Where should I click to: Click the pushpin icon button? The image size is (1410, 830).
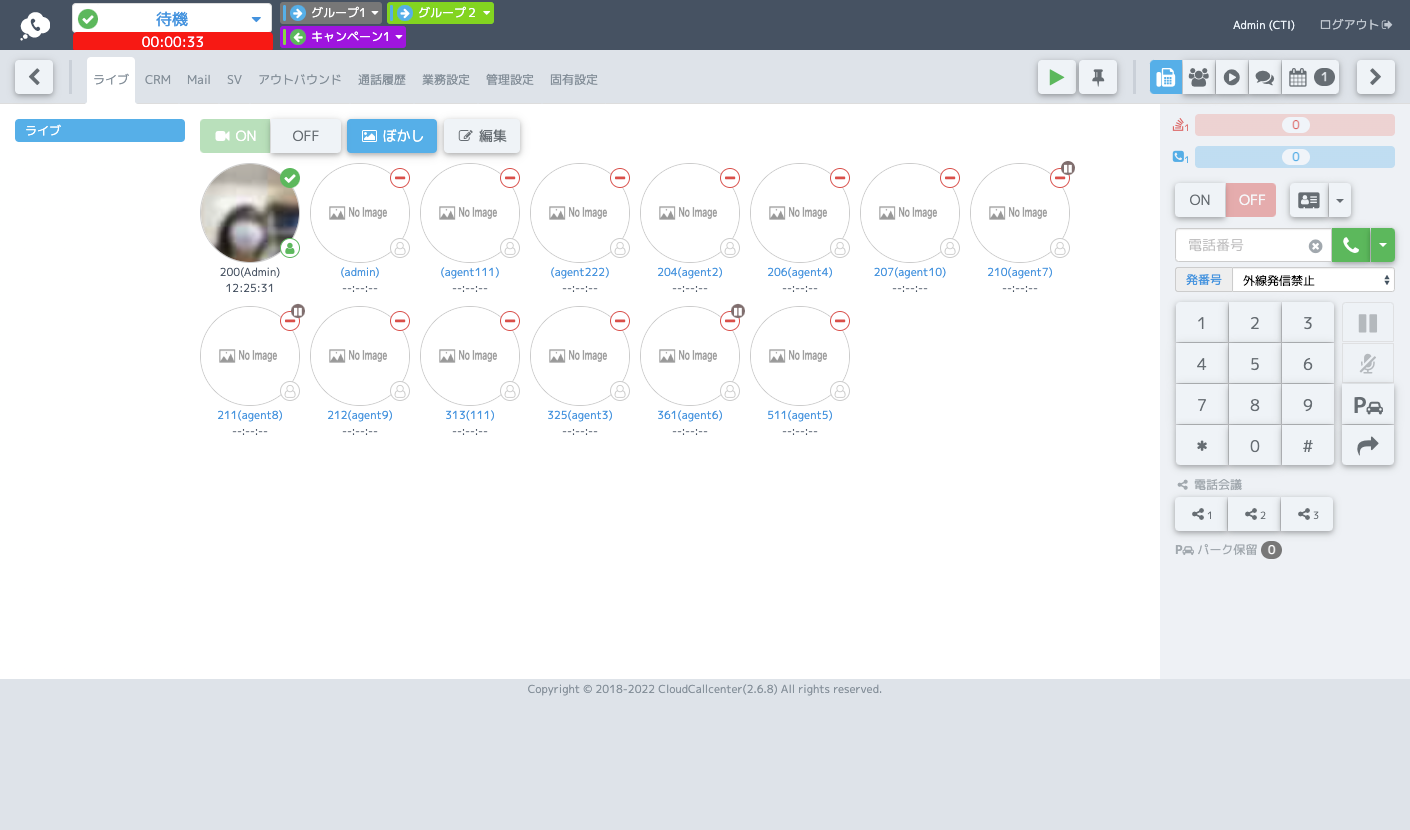pos(1098,77)
